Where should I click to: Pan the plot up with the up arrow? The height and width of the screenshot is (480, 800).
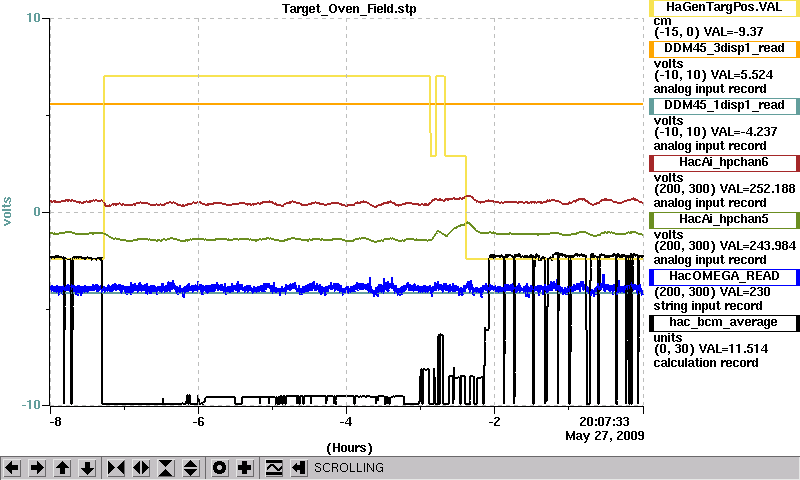pyautogui.click(x=62, y=467)
